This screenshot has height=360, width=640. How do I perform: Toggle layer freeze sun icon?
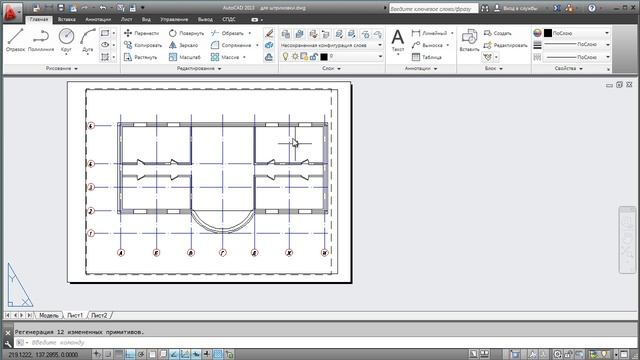(295, 57)
